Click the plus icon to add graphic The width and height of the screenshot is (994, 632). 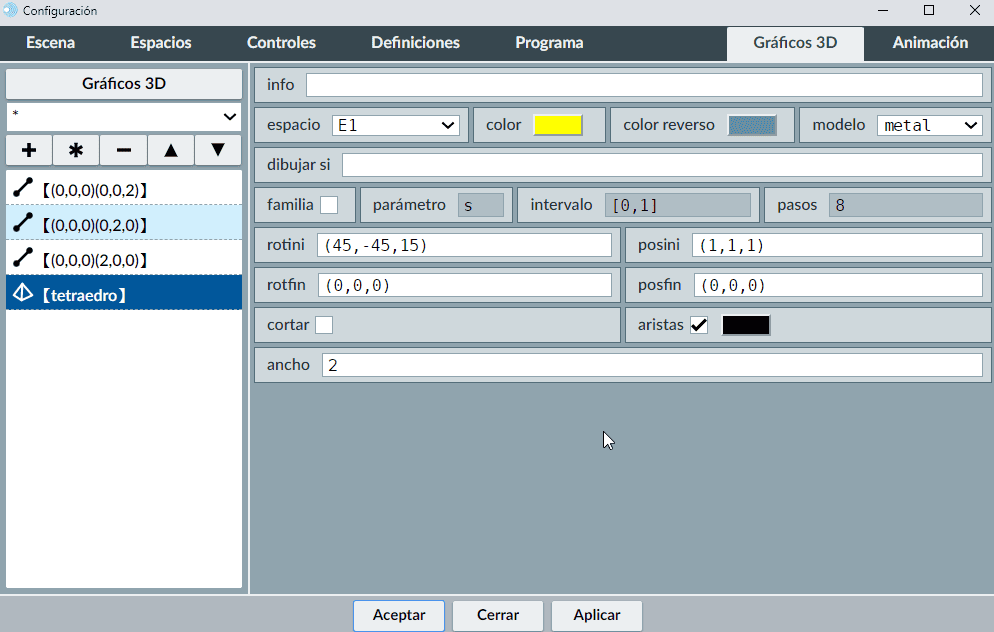[x=29, y=150]
